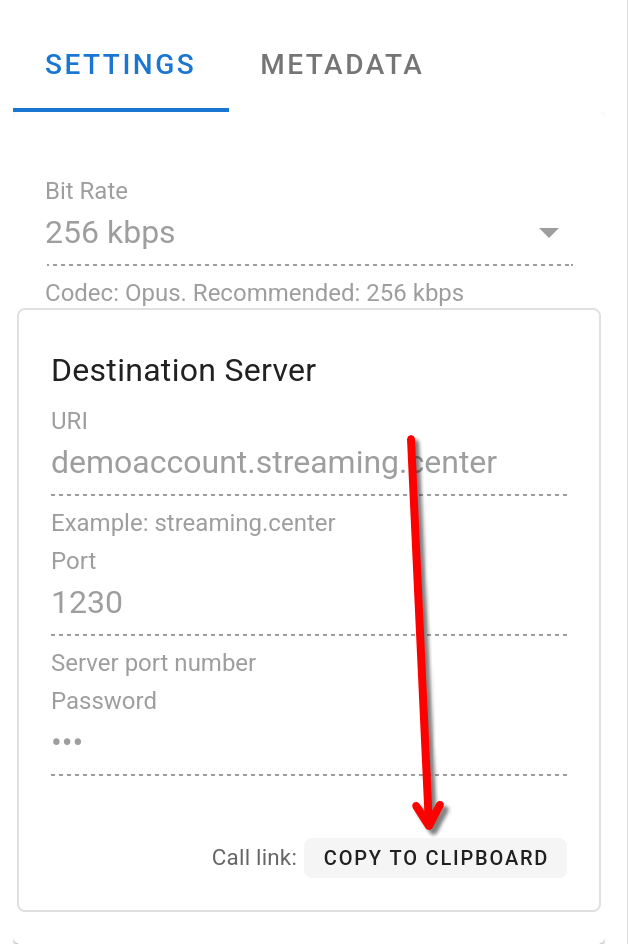Image resolution: width=628 pixels, height=944 pixels.
Task: Open the Metadata tab
Action: coord(341,65)
